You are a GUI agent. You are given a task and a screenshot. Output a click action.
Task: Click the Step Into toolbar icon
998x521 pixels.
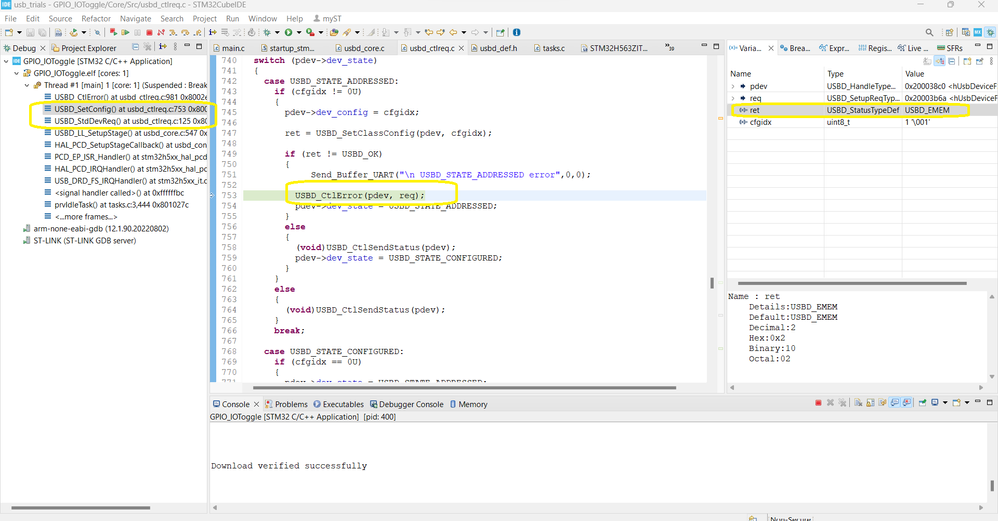coord(172,32)
